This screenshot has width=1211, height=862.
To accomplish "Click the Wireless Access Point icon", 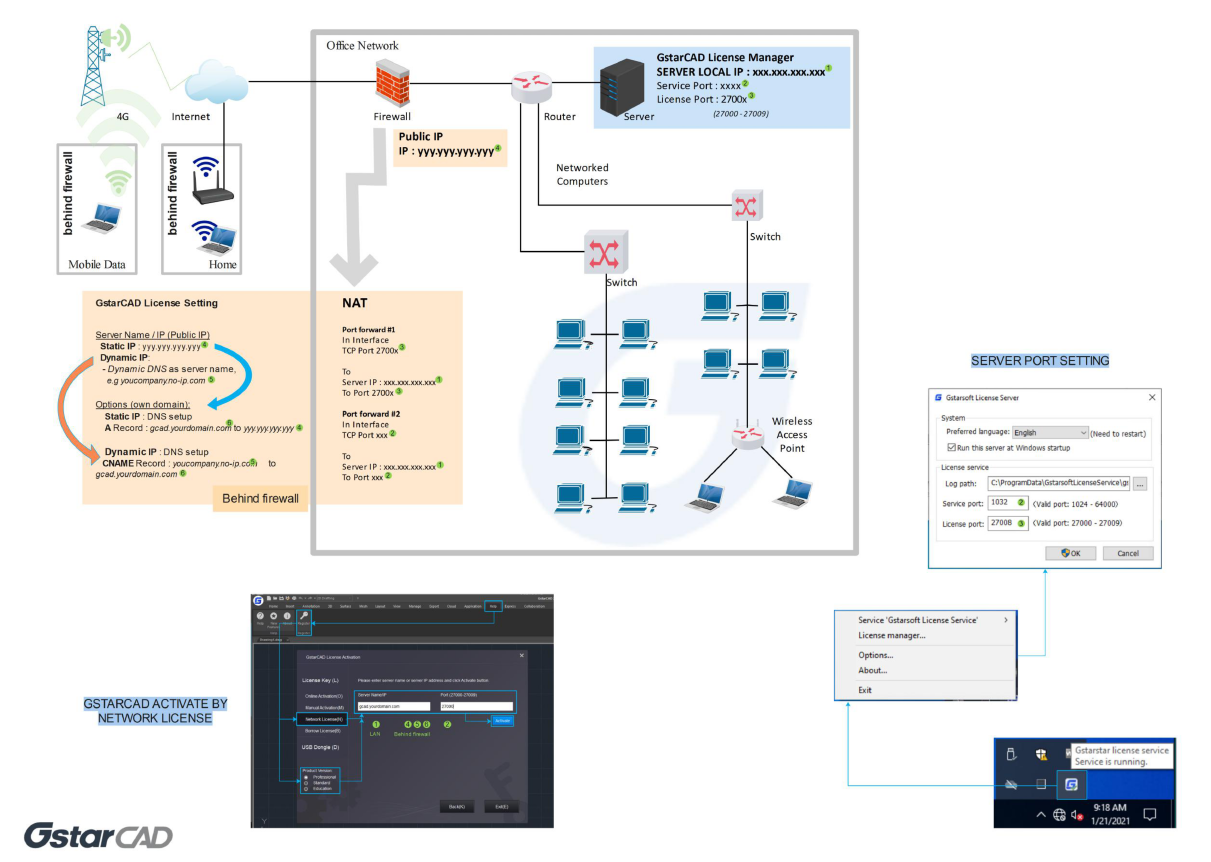I will 746,437.
